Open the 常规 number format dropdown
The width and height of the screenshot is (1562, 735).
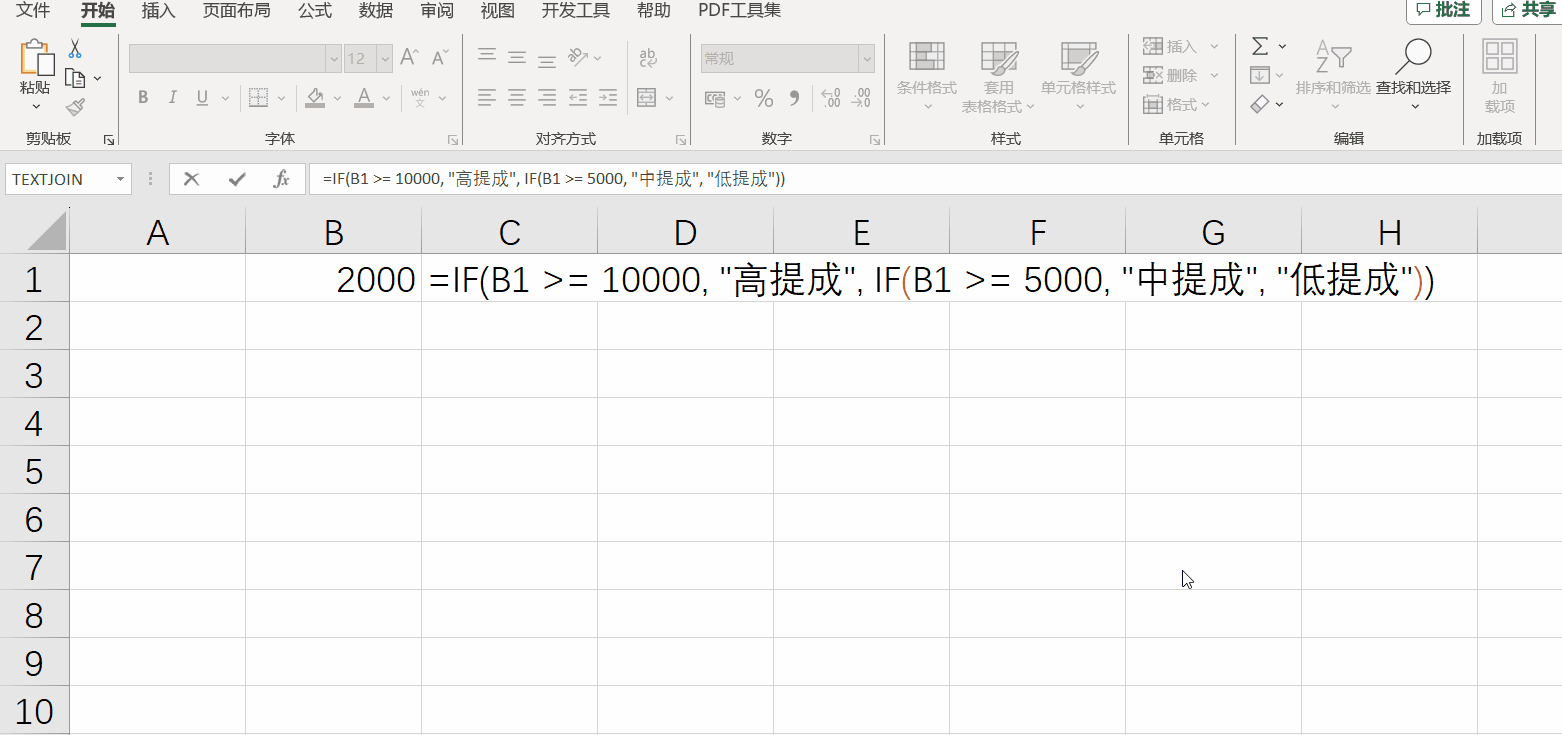(x=865, y=58)
